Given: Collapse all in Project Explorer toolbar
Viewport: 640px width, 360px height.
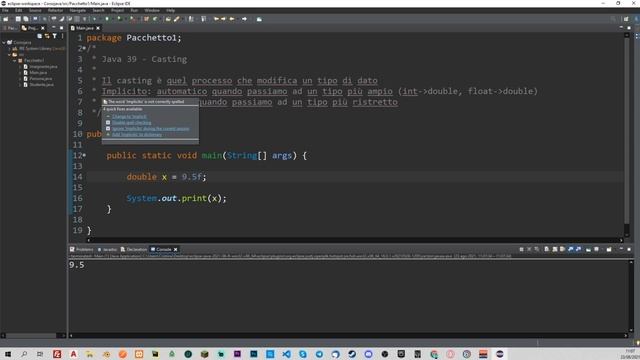Looking at the screenshot, I should click(x=40, y=36).
